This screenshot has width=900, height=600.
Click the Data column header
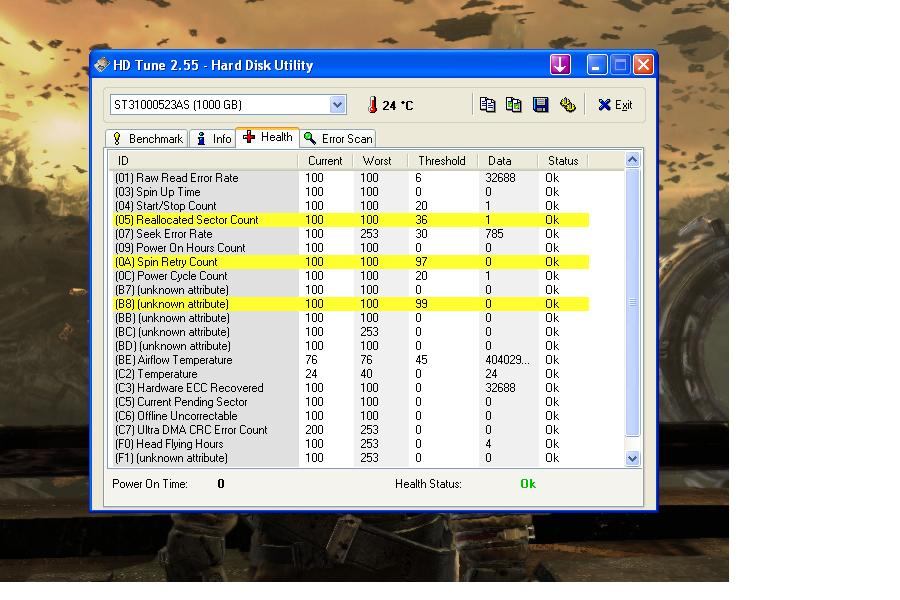click(x=507, y=161)
